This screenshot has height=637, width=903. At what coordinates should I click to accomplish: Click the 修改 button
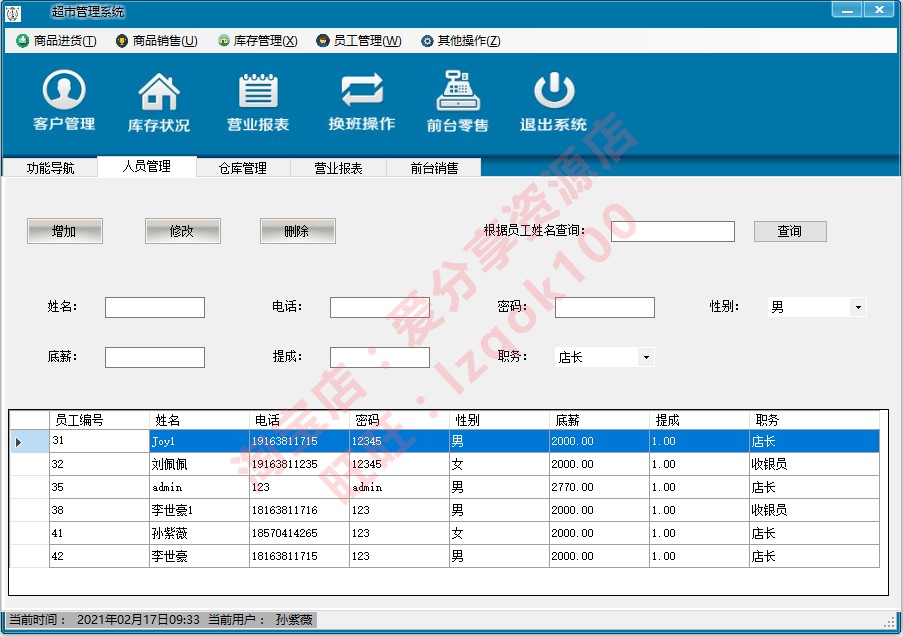(x=183, y=231)
